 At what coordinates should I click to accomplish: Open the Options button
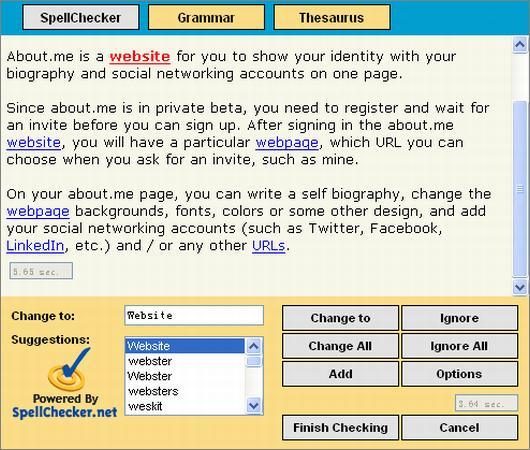pos(459,374)
